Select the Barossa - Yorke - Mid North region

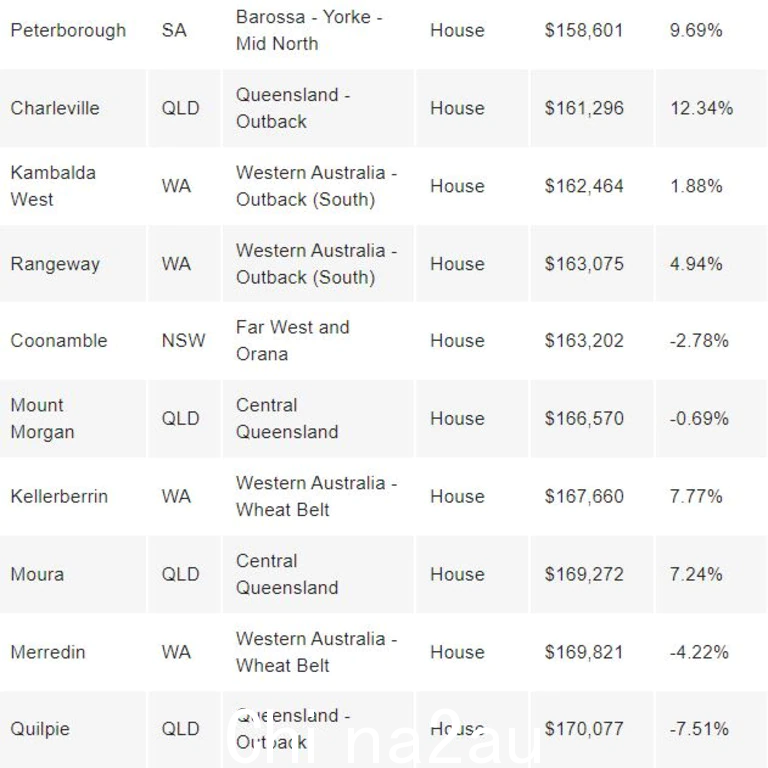(x=309, y=30)
